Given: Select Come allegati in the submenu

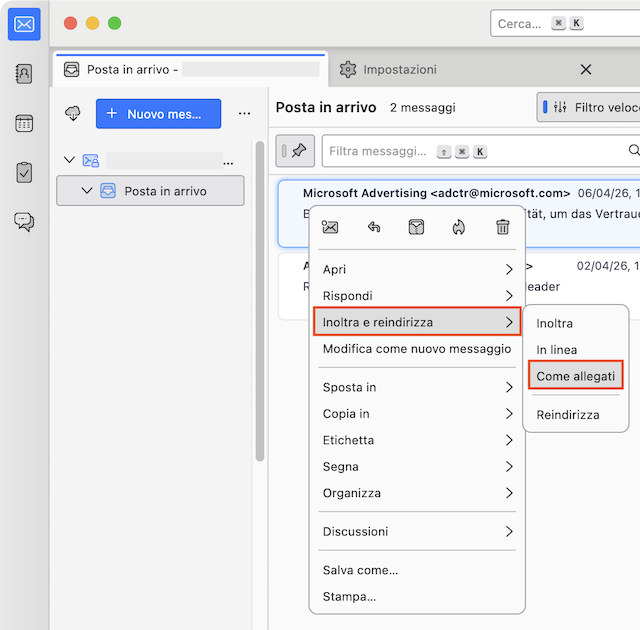Looking at the screenshot, I should pos(576,375).
